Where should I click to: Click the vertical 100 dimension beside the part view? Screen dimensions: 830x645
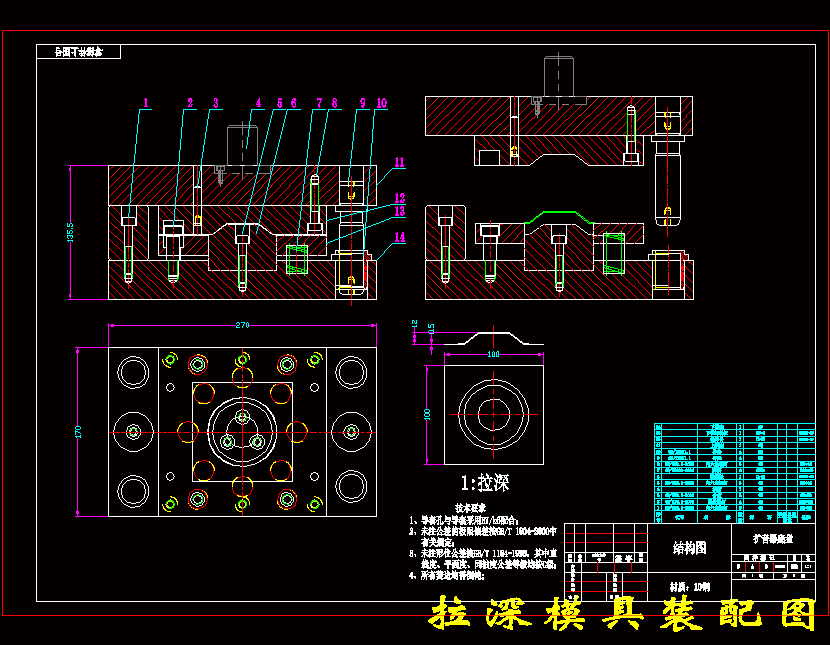pyautogui.click(x=428, y=414)
